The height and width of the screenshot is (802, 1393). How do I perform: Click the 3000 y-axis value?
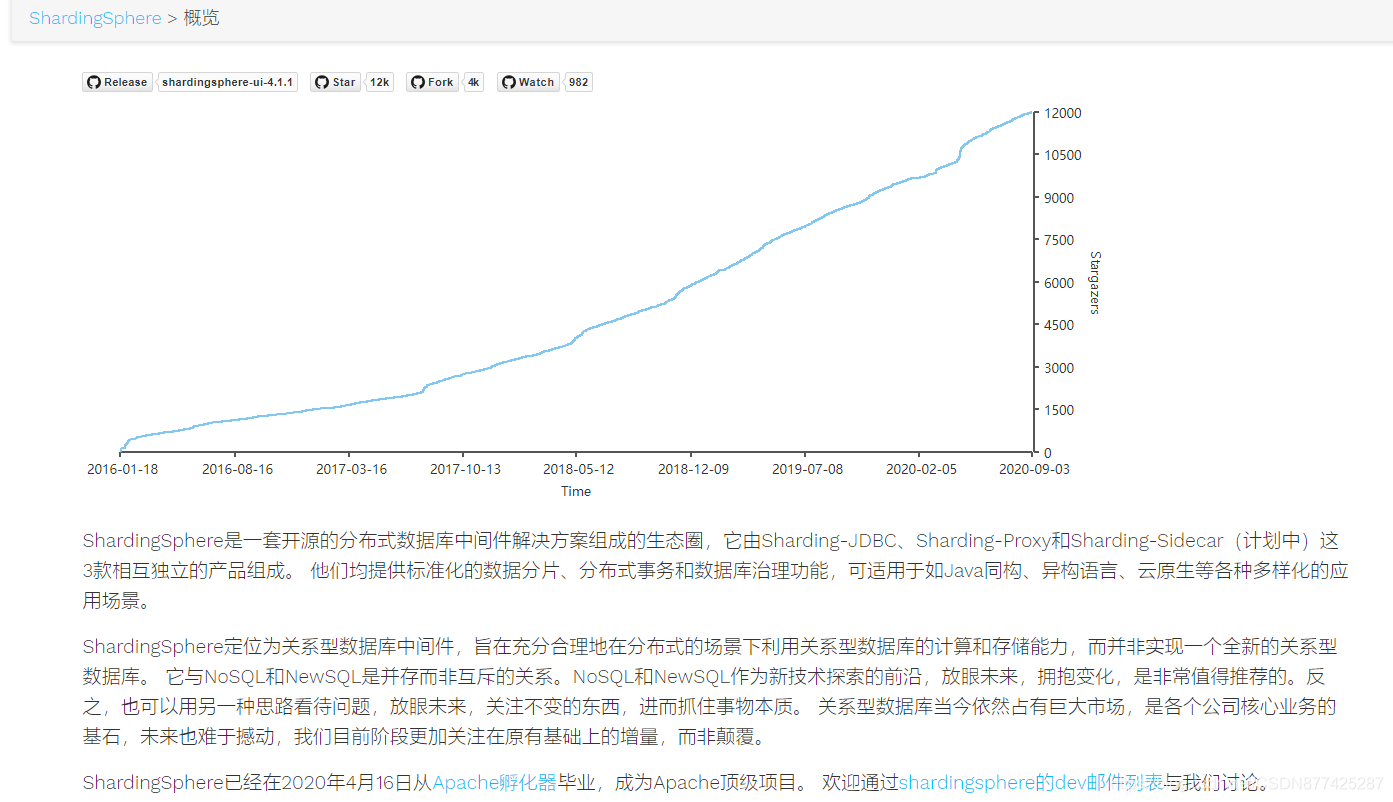pos(1060,368)
